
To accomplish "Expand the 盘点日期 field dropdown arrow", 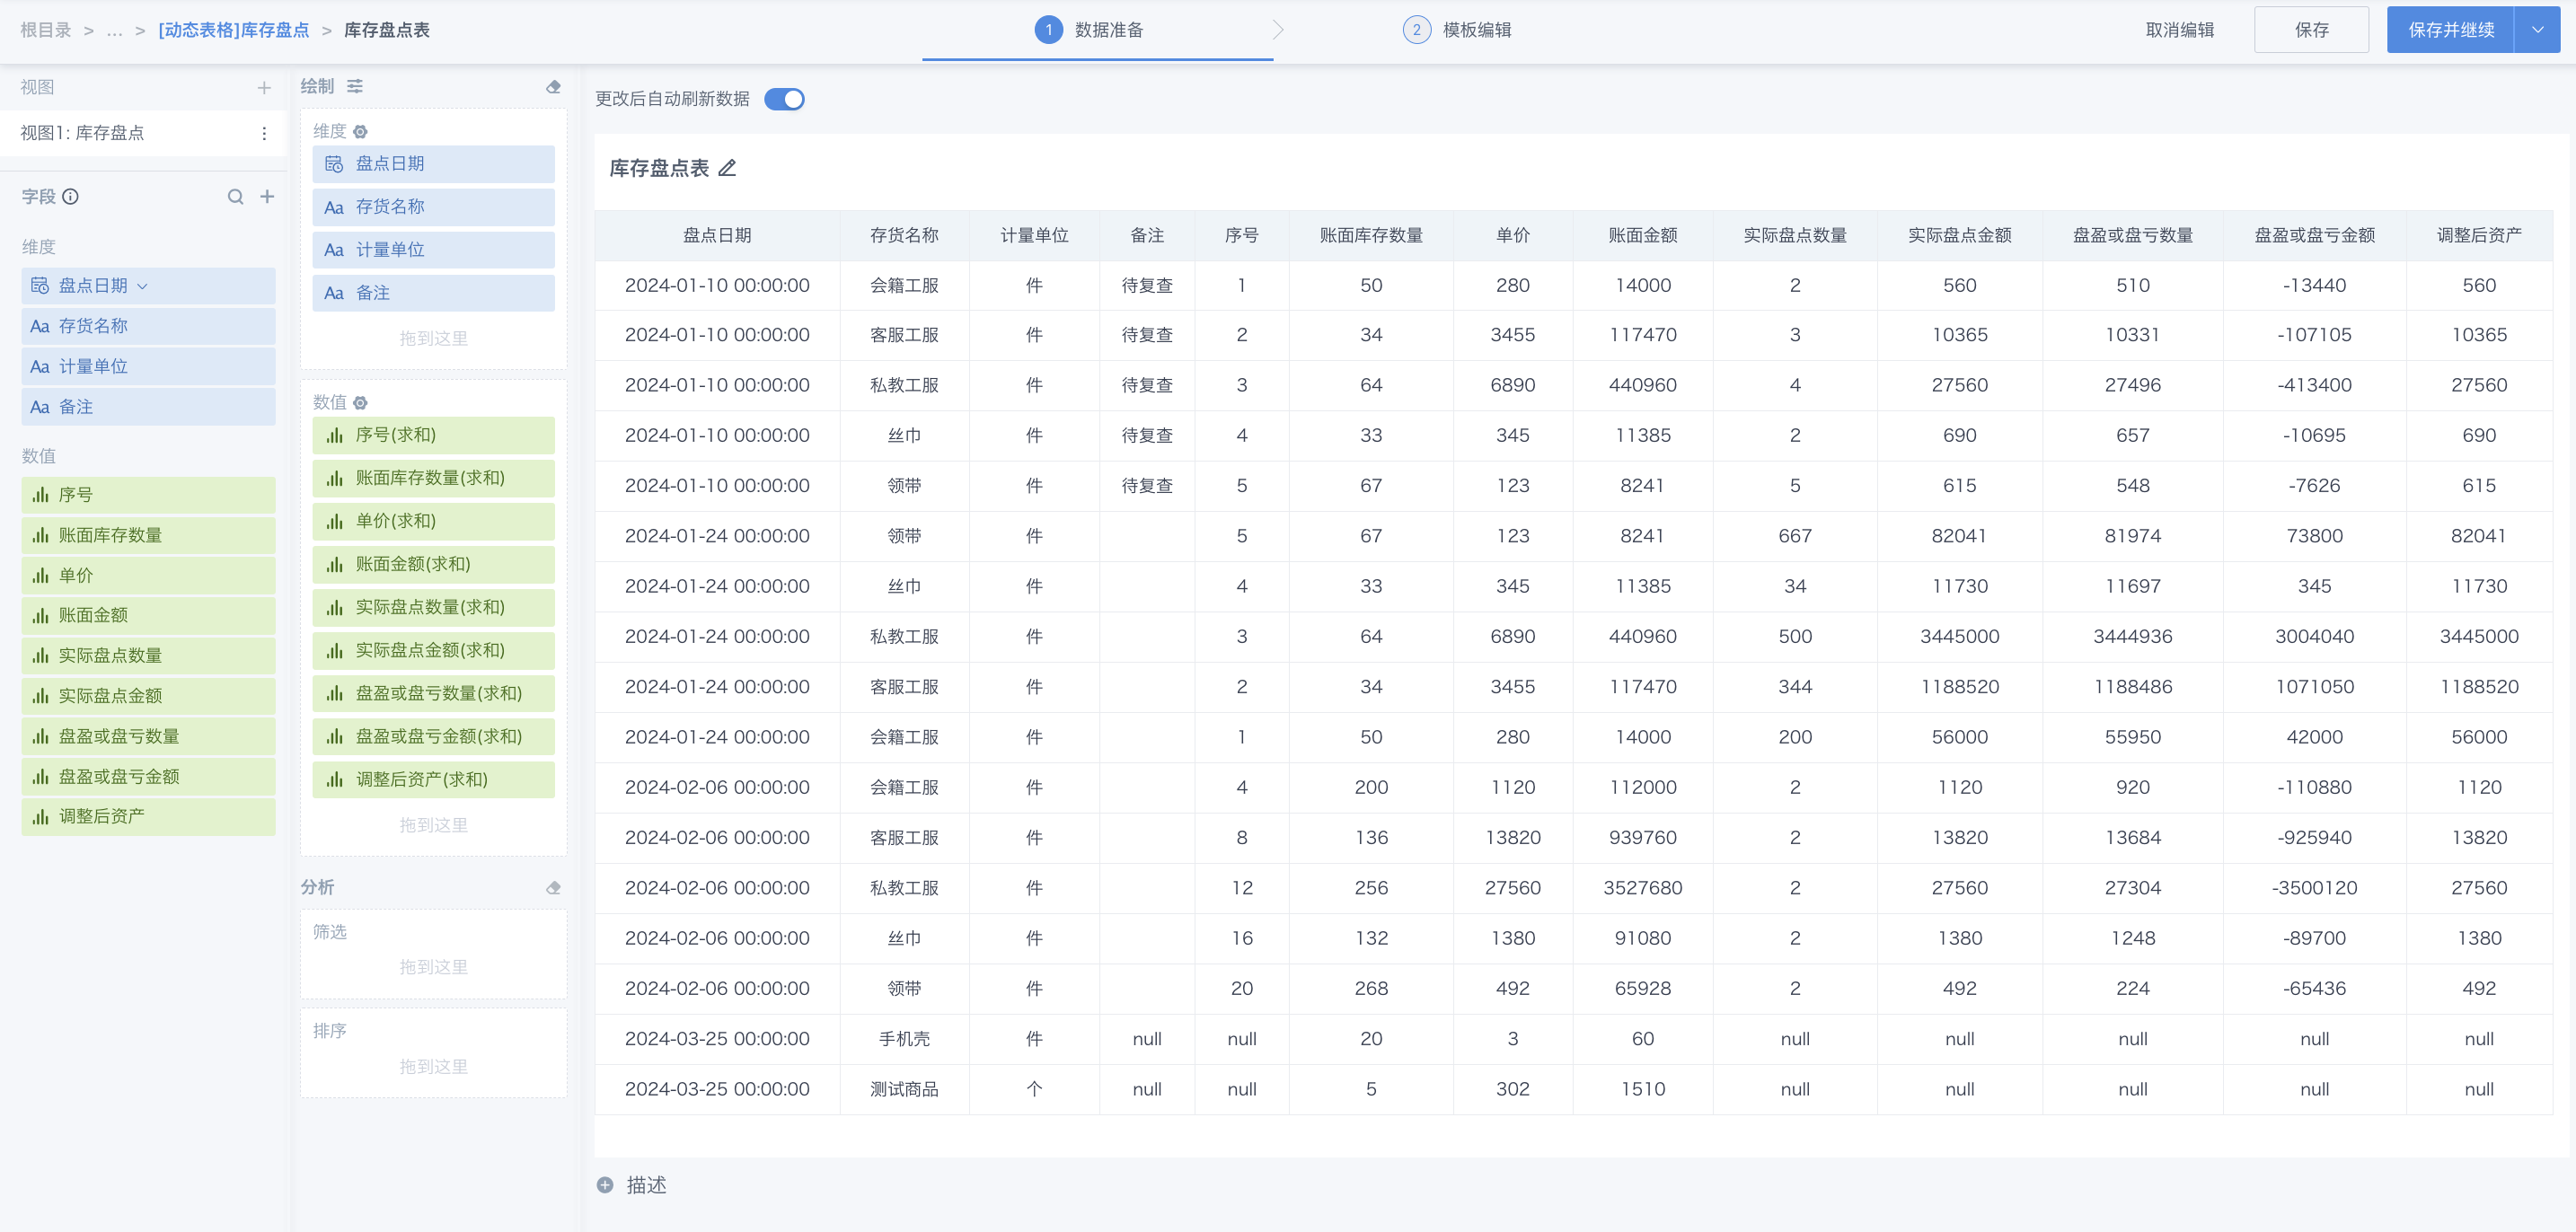I will pos(143,286).
